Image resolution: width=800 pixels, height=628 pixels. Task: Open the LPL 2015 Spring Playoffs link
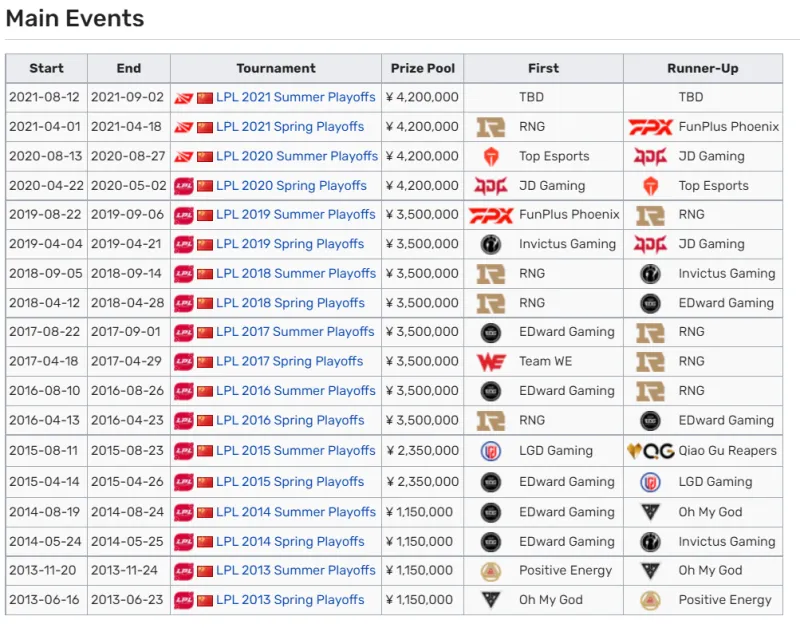pos(290,482)
